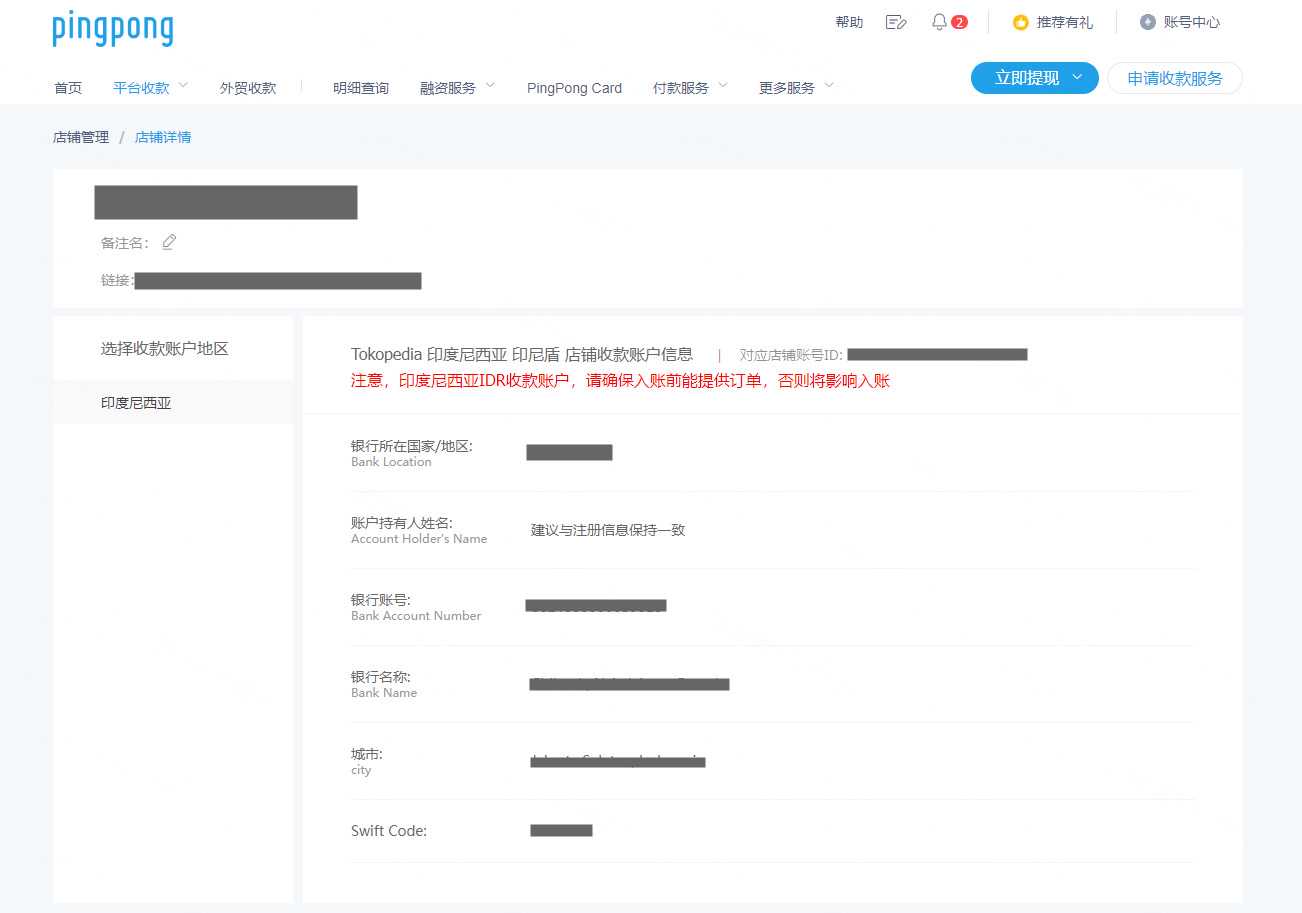This screenshot has width=1302, height=913.
Task: Open 外贸收款 menu item
Action: pyautogui.click(x=248, y=88)
